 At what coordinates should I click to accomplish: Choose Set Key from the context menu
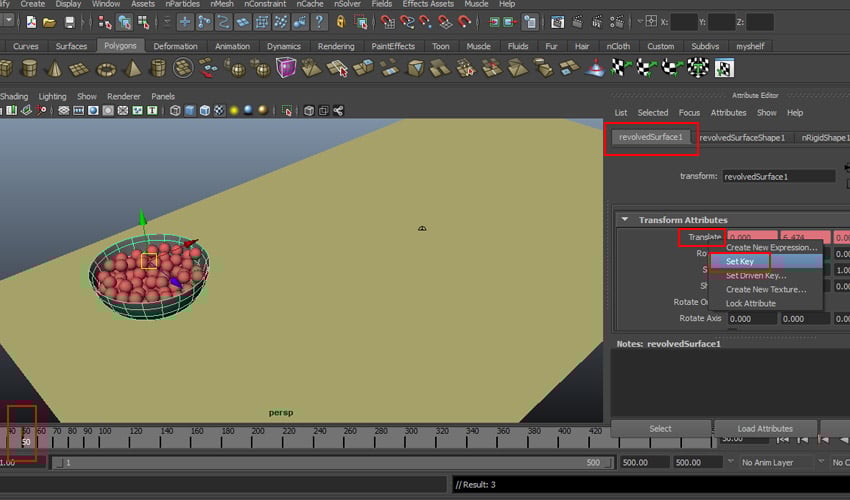tap(740, 261)
